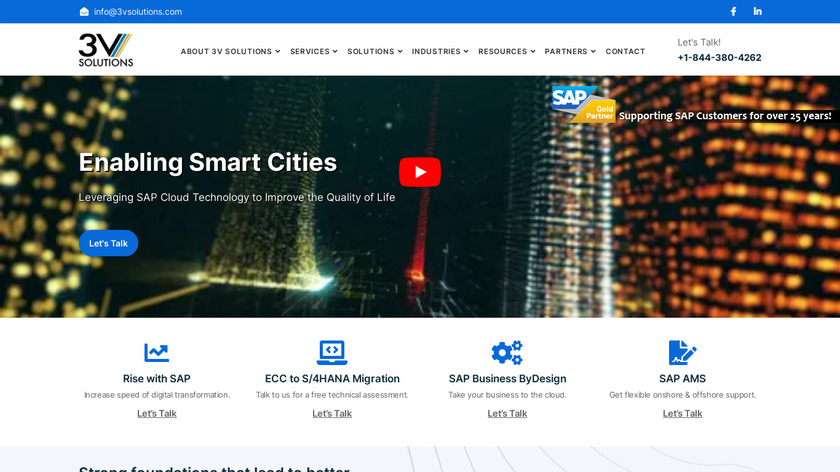
Task: Click Let's Talk under SAP Business ByDesign
Action: pyautogui.click(x=507, y=414)
